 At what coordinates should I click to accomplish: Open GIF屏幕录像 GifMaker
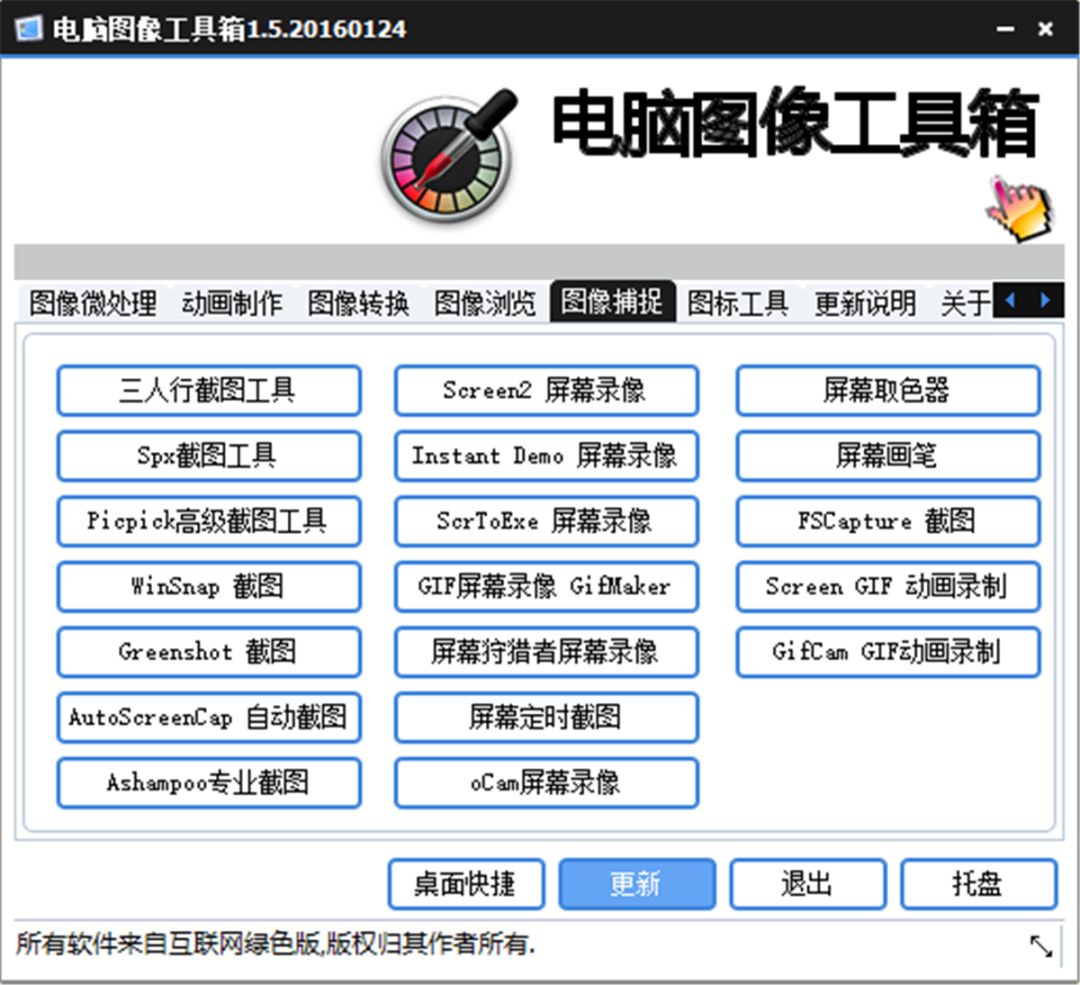[x=546, y=587]
